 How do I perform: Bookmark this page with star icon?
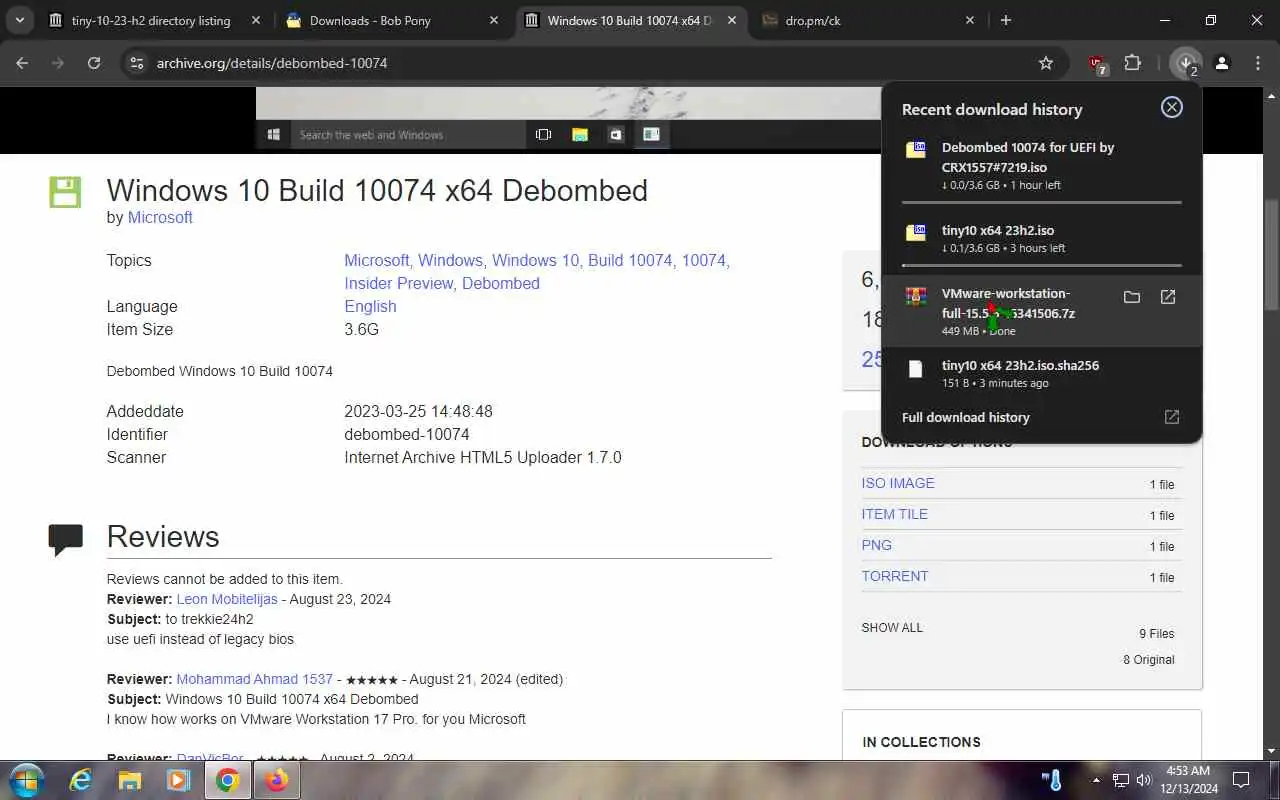coord(1046,63)
